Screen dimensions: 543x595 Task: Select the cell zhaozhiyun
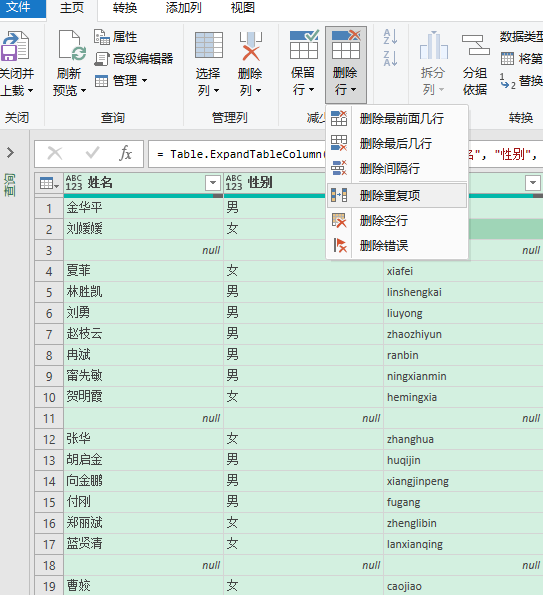[x=463, y=334]
